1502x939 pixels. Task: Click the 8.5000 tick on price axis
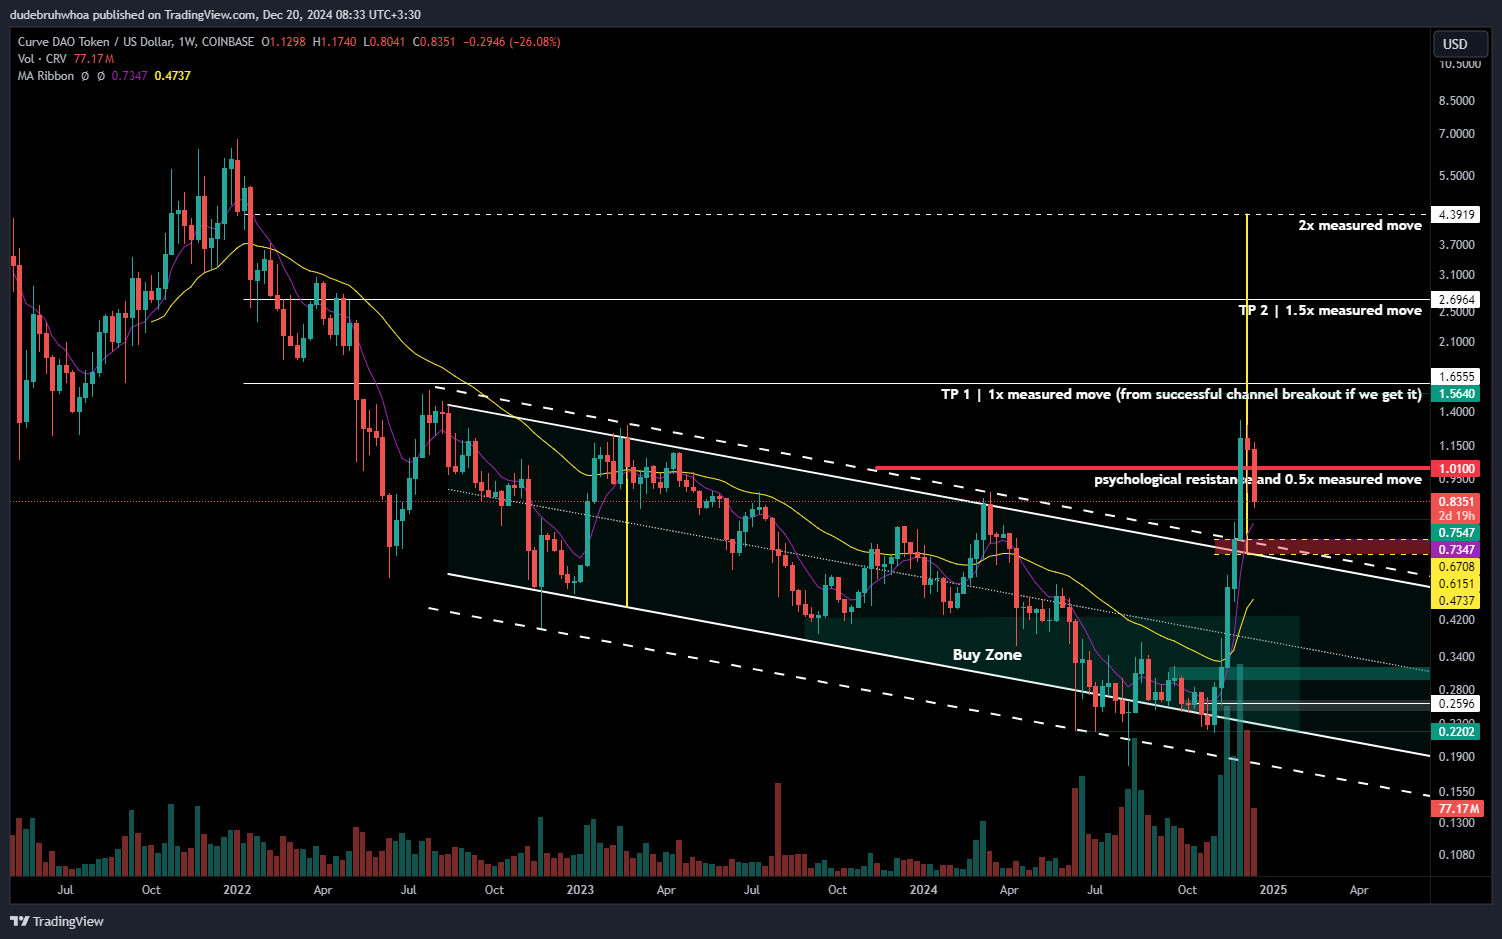pyautogui.click(x=1456, y=101)
